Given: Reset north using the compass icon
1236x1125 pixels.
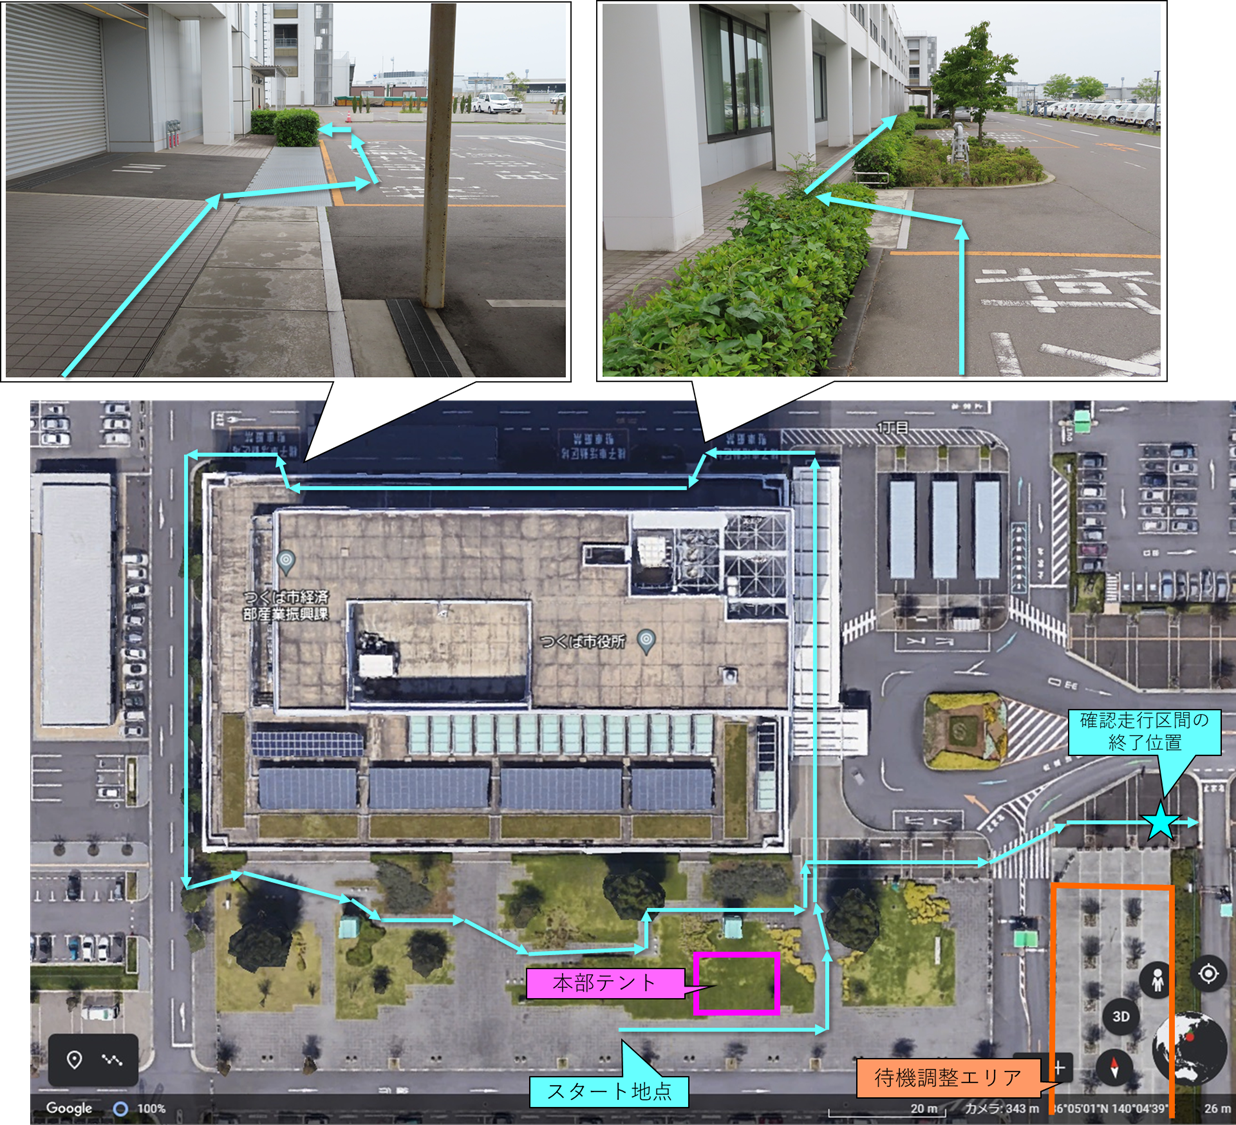Looking at the screenshot, I should click(1114, 1066).
